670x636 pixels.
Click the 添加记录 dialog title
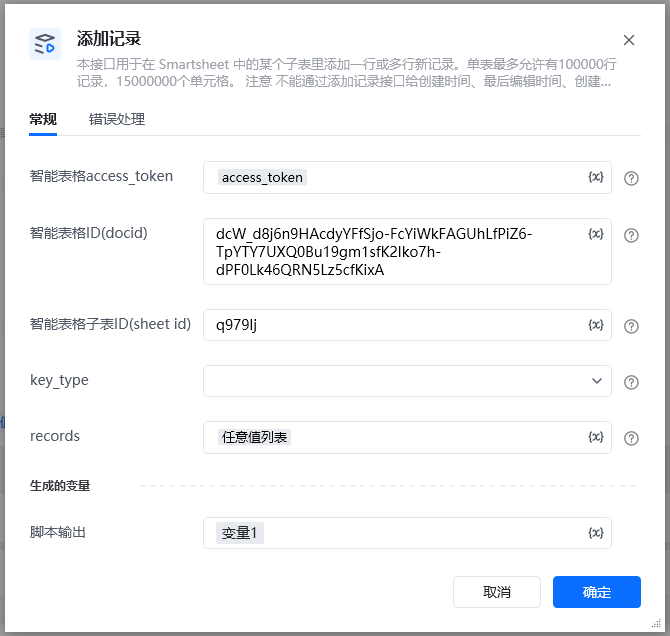click(x=109, y=38)
